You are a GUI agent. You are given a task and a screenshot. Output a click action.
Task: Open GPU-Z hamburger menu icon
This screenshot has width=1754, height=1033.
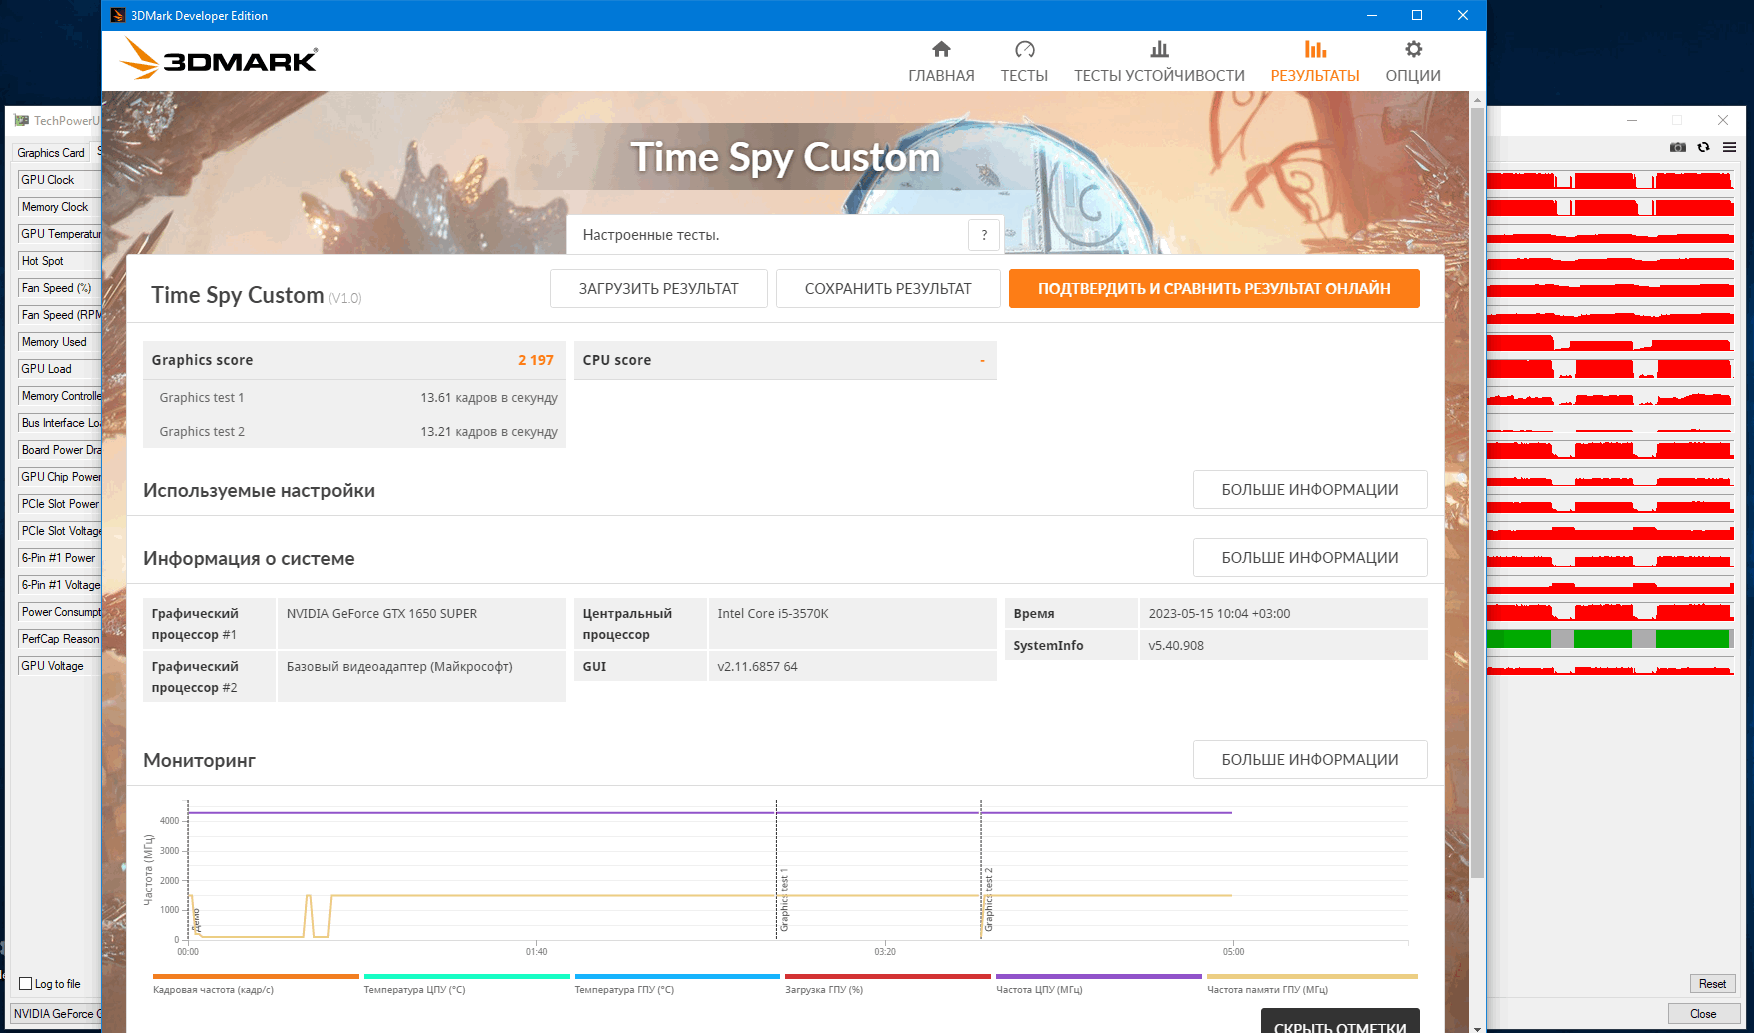[1729, 147]
